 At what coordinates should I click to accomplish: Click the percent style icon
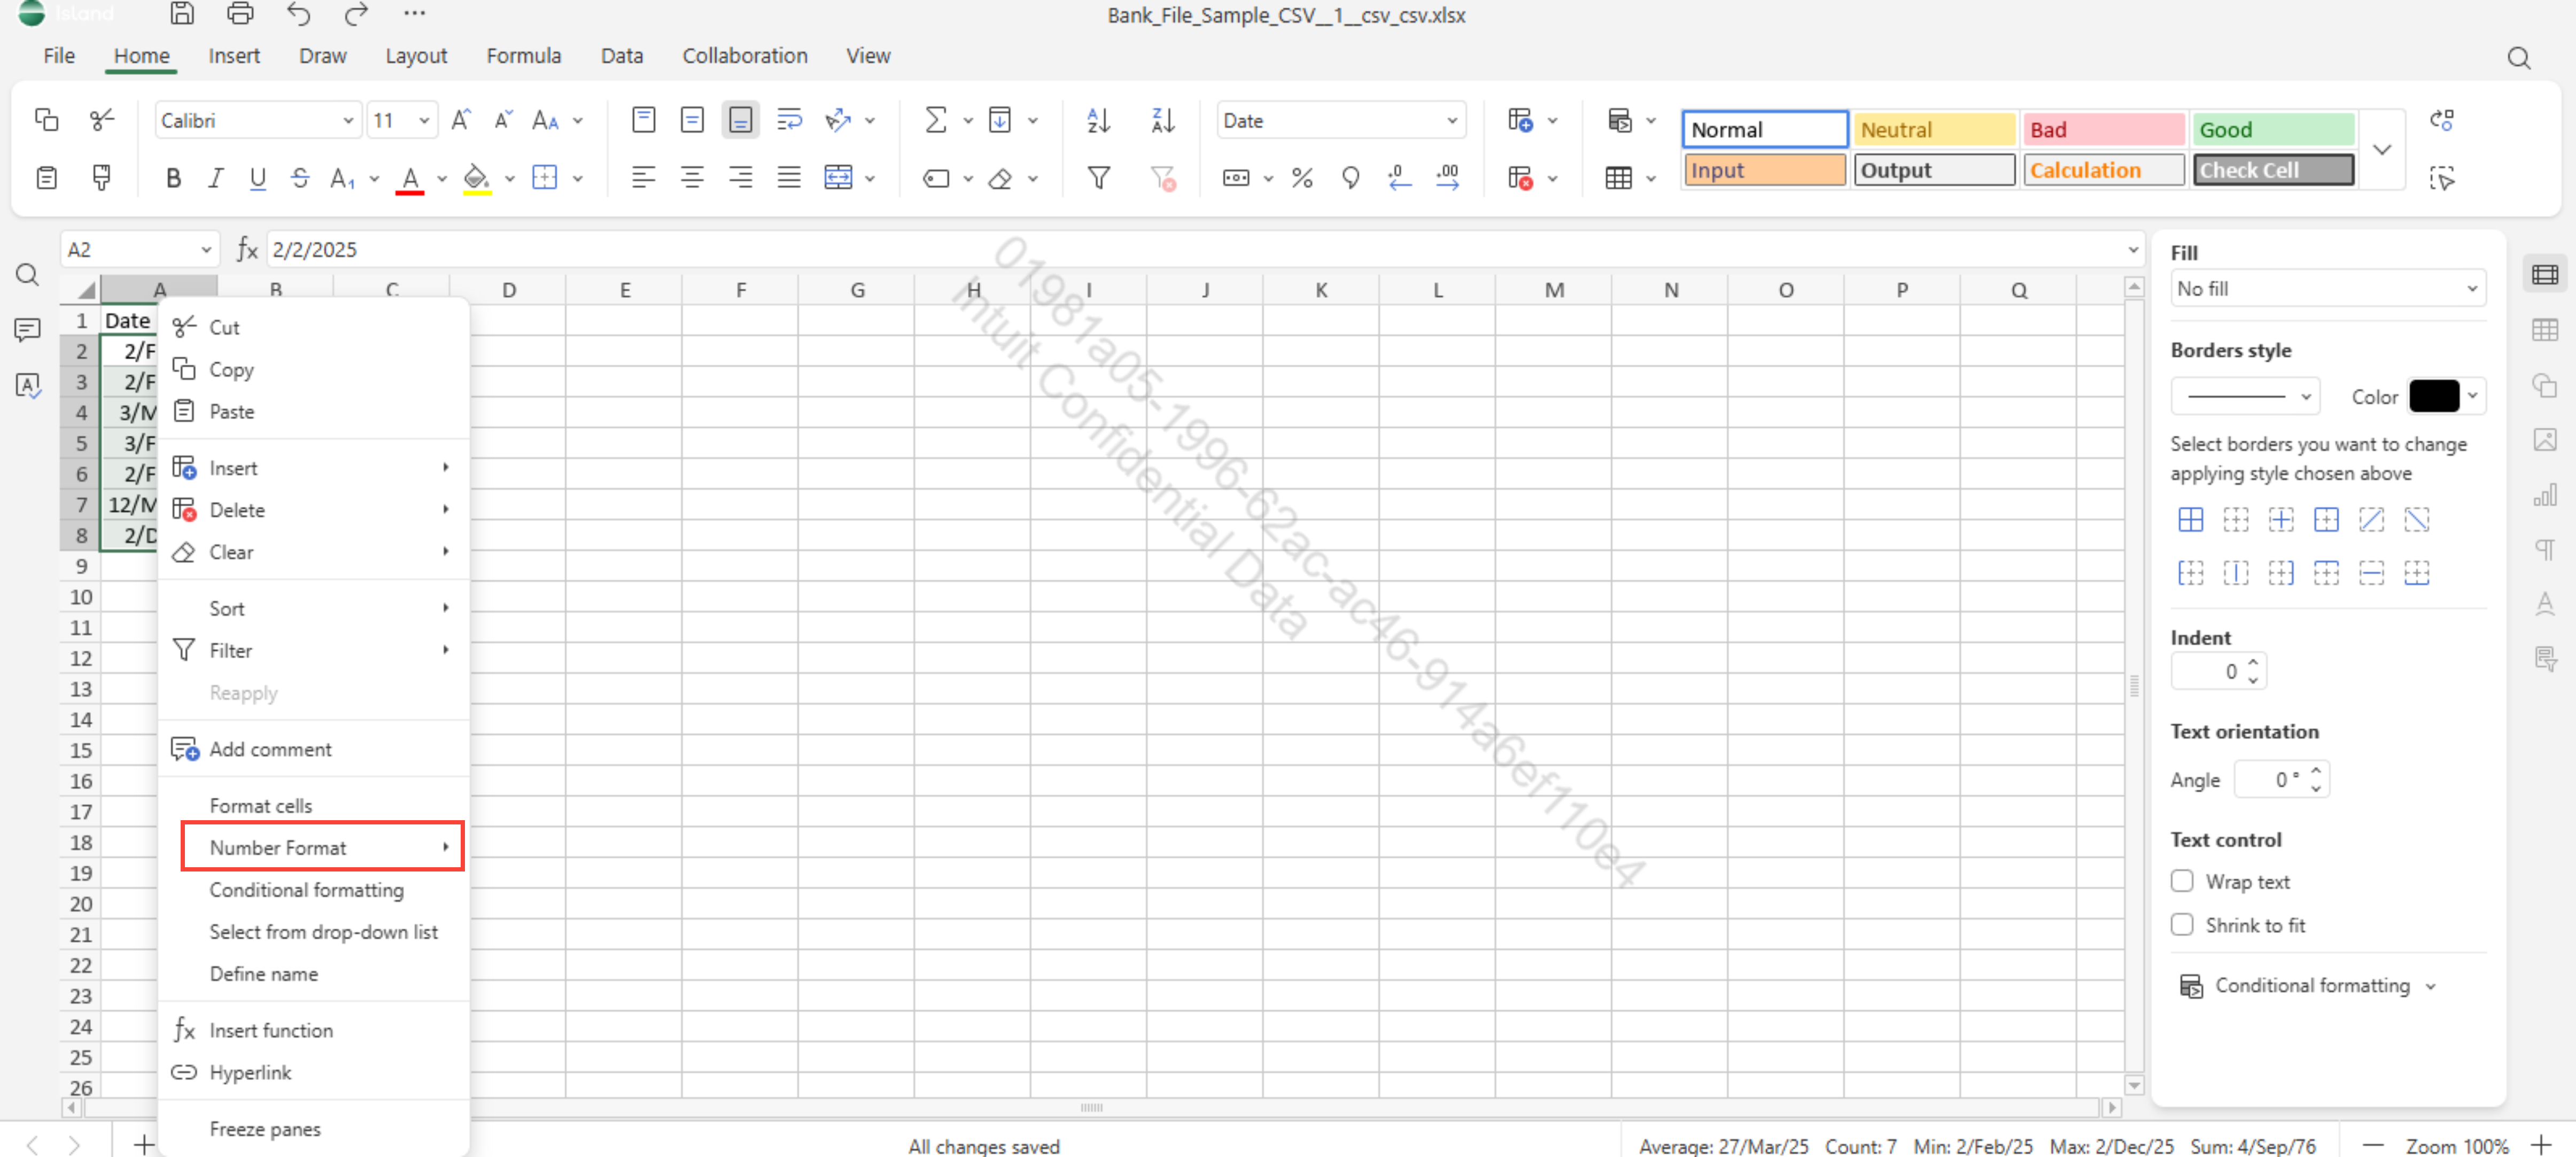[x=1301, y=178]
